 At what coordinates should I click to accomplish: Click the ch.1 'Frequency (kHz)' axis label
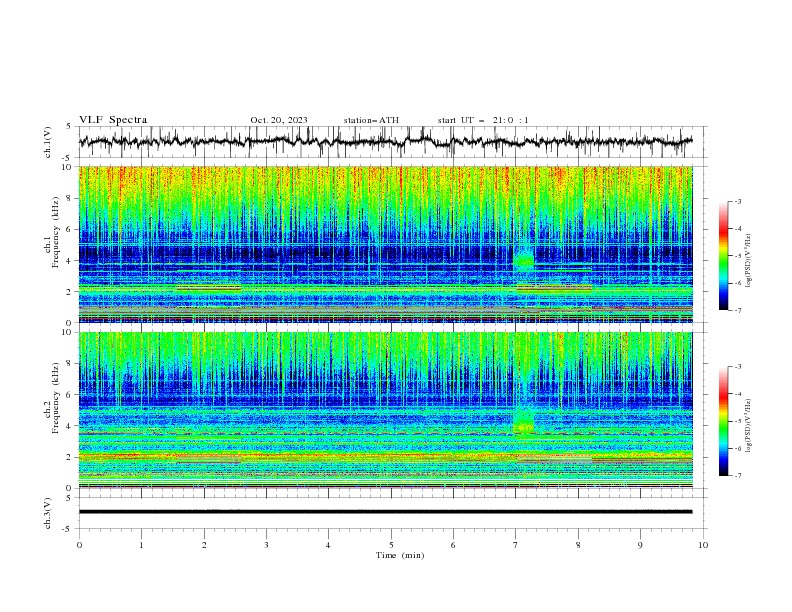click(x=56, y=232)
